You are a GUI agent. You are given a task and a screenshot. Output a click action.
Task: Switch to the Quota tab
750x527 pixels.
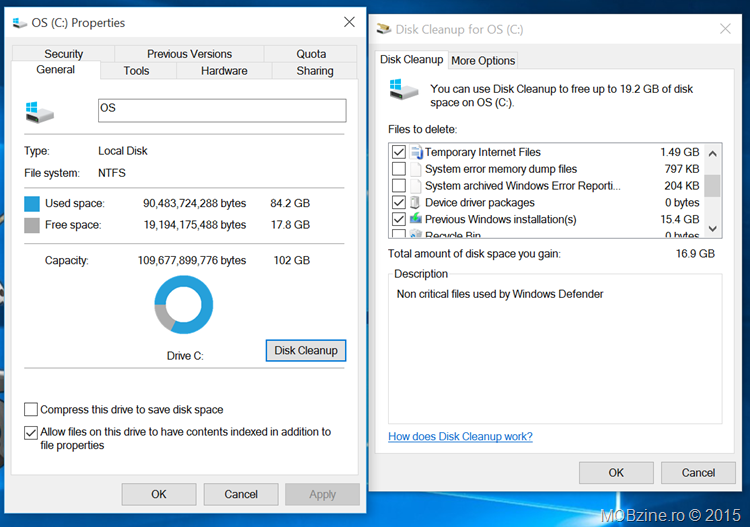(x=311, y=54)
